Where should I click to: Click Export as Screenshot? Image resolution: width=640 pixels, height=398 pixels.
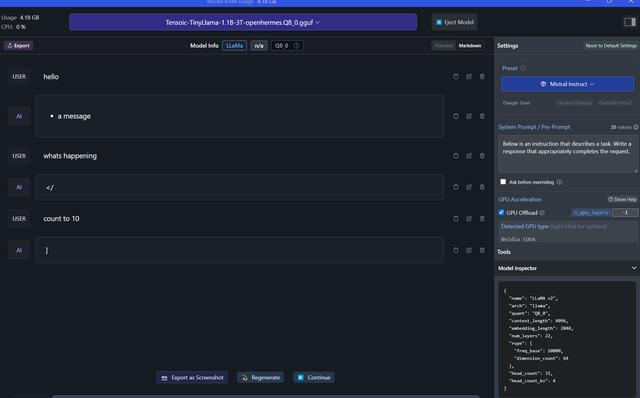pos(192,378)
